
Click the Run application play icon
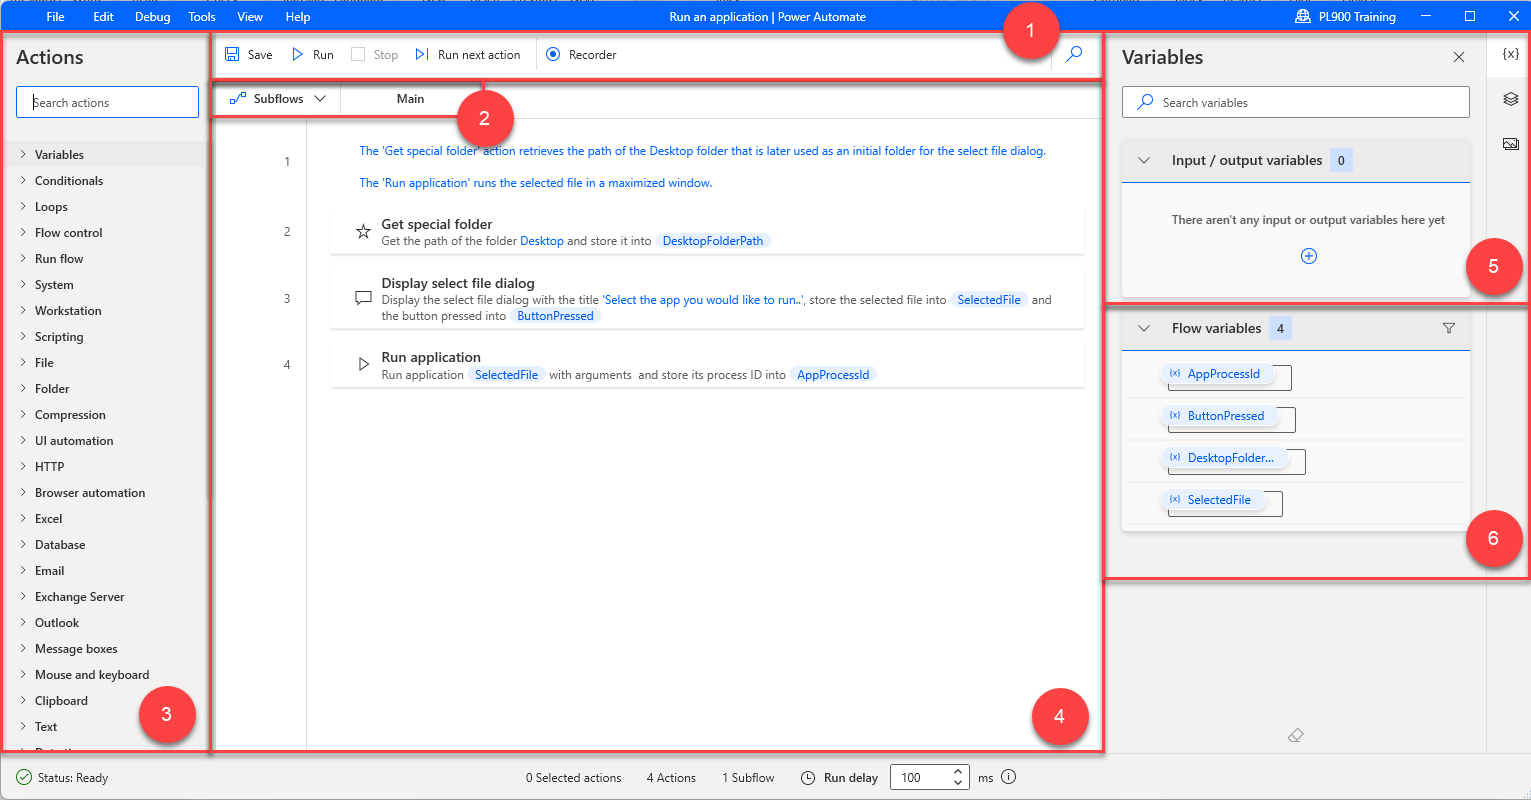click(x=364, y=365)
